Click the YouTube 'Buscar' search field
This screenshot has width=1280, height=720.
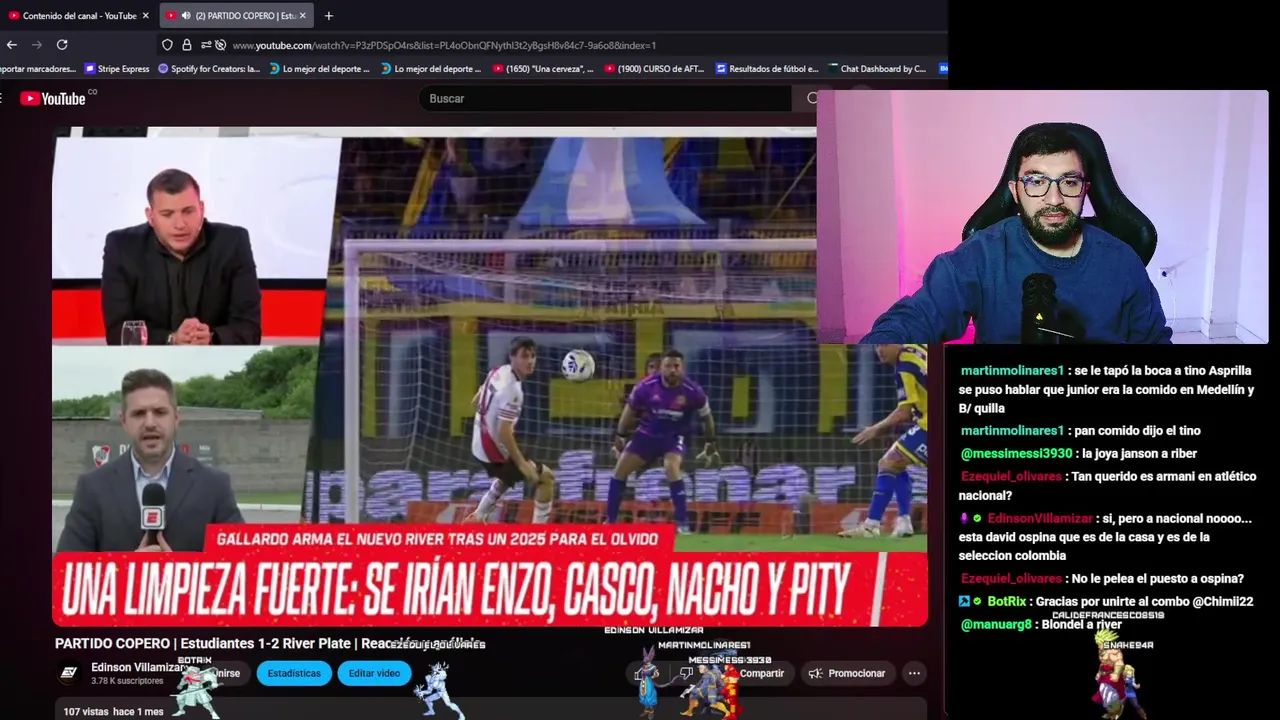(605, 98)
